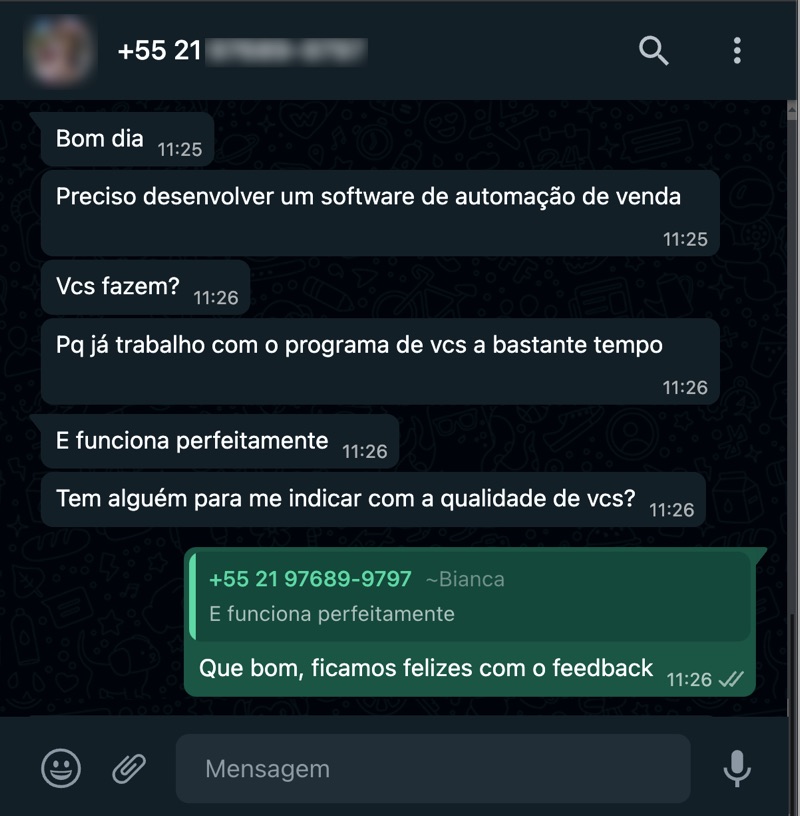Click the "Vcs fazem?" message bubble

145,287
